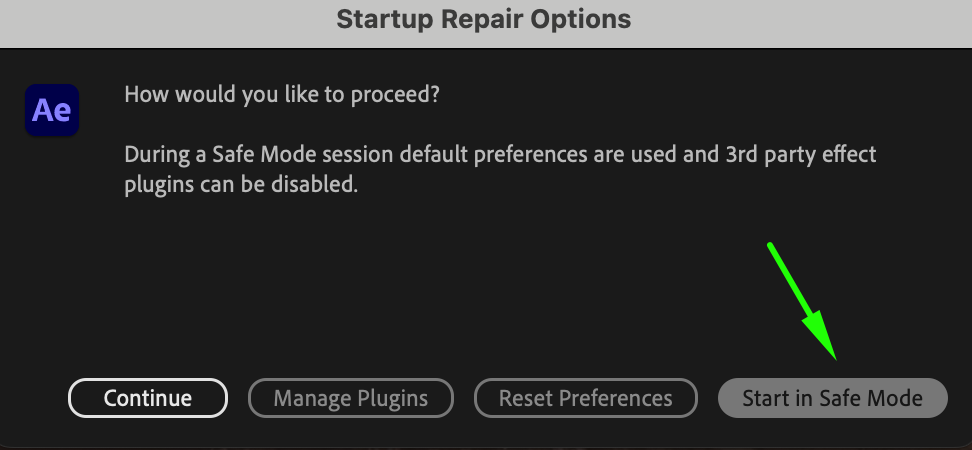Click the Startup Repair Options title bar

click(484, 22)
